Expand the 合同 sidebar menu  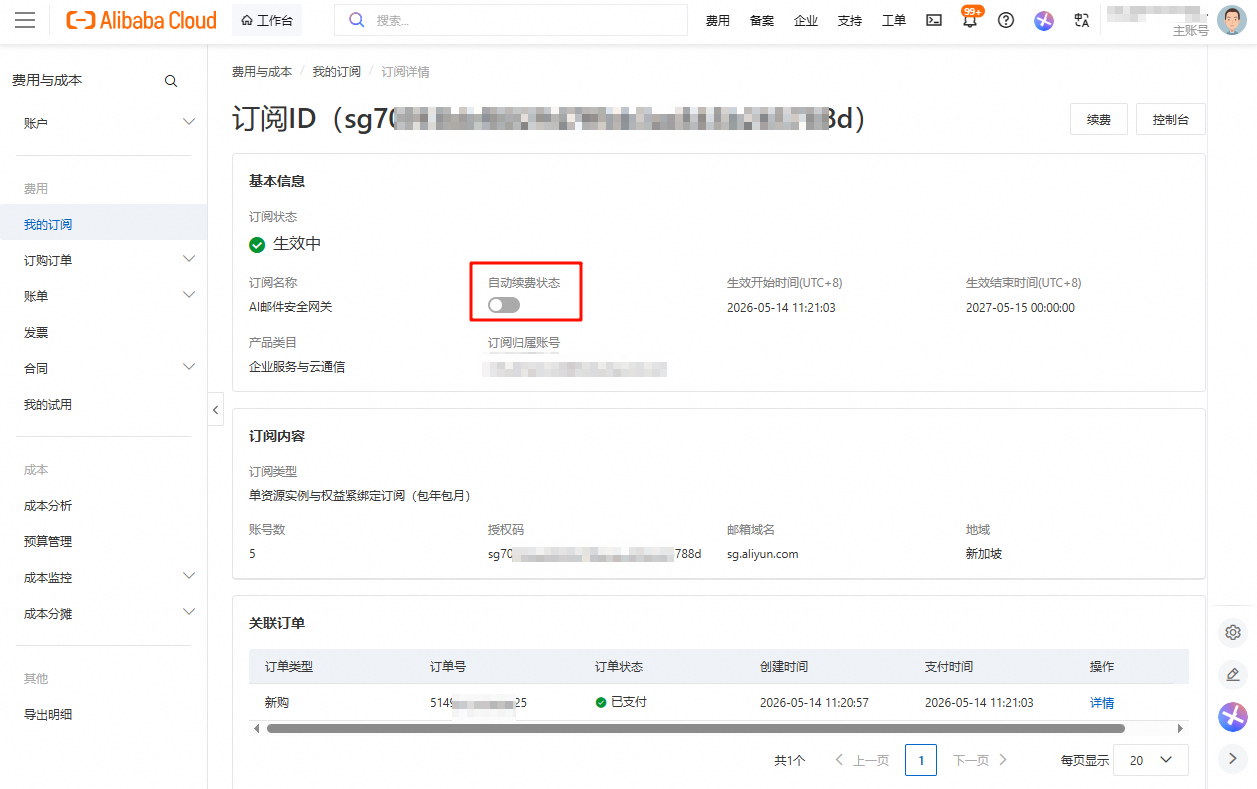click(189, 367)
